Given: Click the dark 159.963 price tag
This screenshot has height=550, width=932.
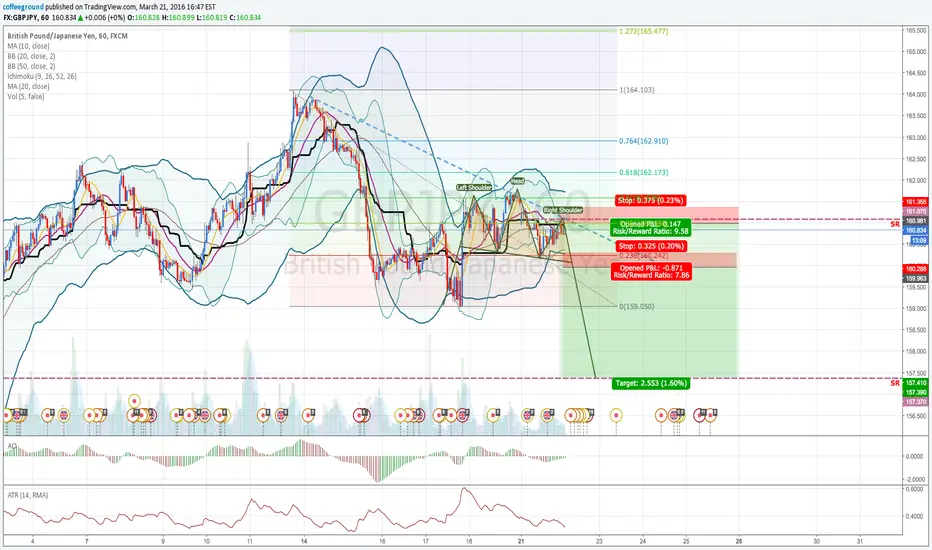Looking at the screenshot, I should point(915,278).
